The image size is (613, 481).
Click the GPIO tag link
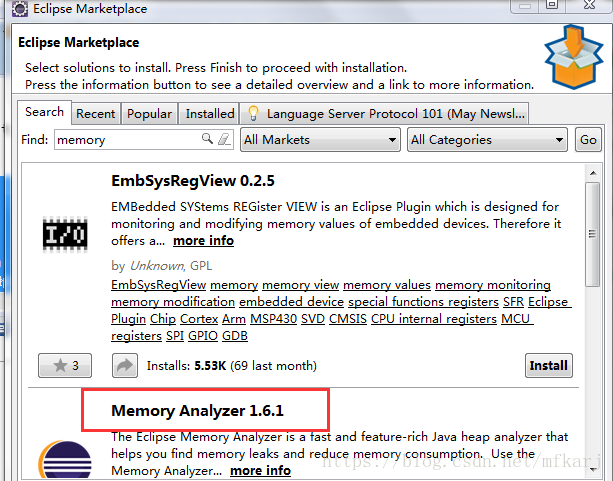203,336
